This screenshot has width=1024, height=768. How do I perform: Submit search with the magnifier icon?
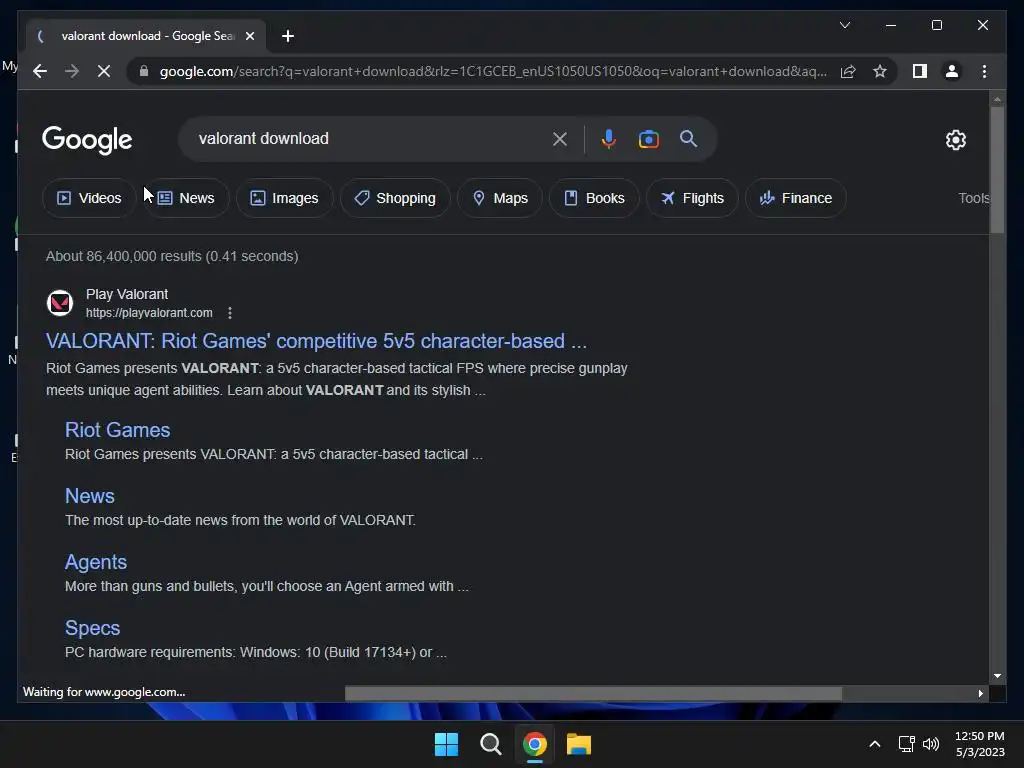688,138
